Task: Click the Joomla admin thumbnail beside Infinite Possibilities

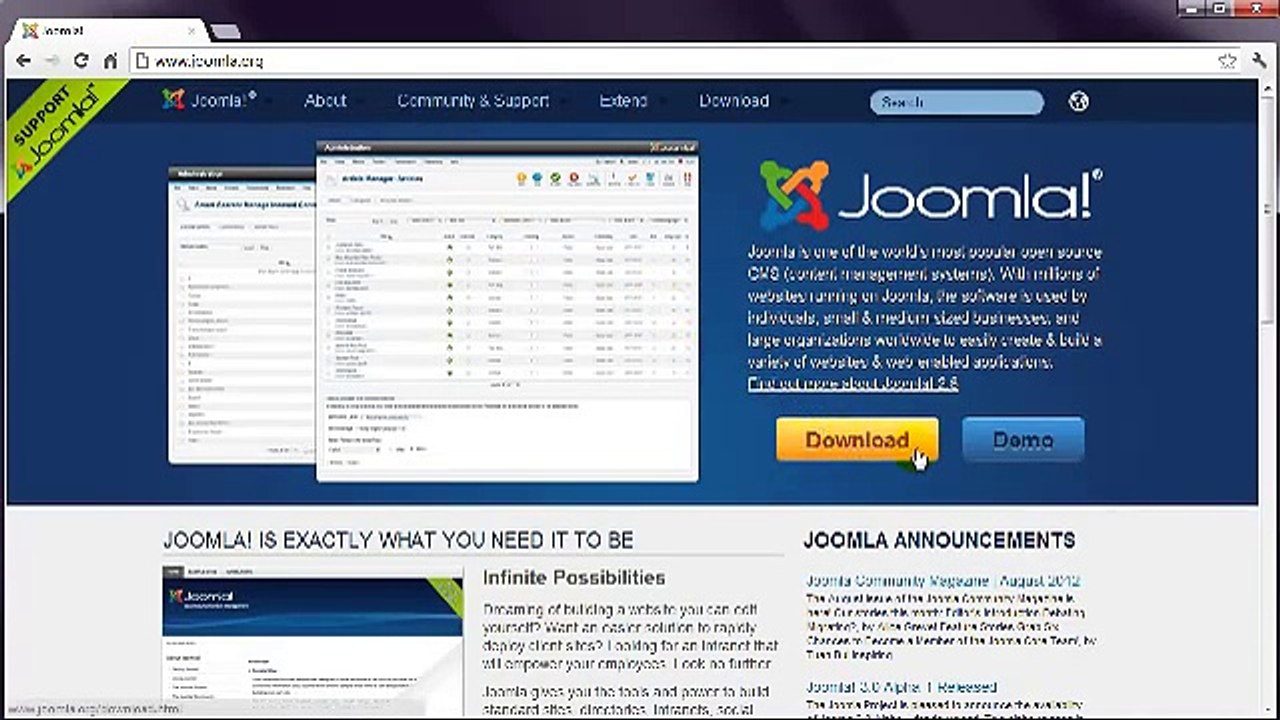Action: tap(313, 643)
